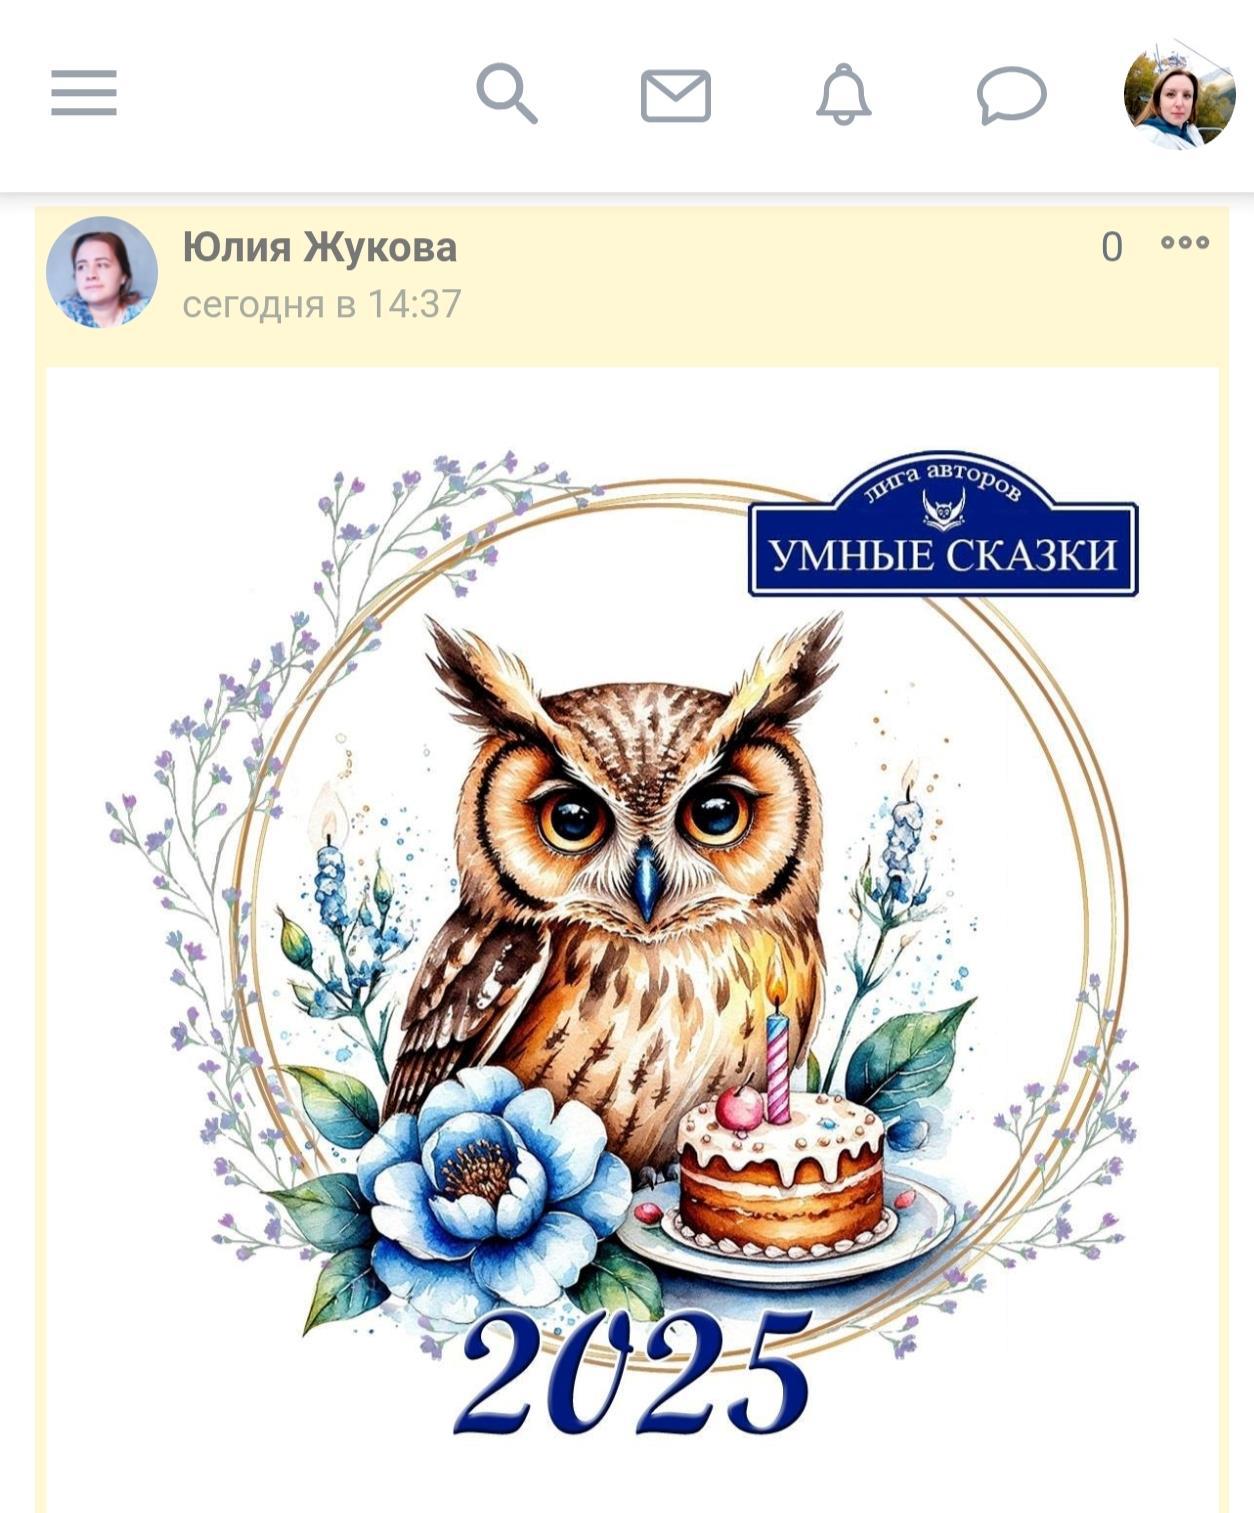Open the three-dot post options menu
The height and width of the screenshot is (1513, 1254).
[1185, 243]
